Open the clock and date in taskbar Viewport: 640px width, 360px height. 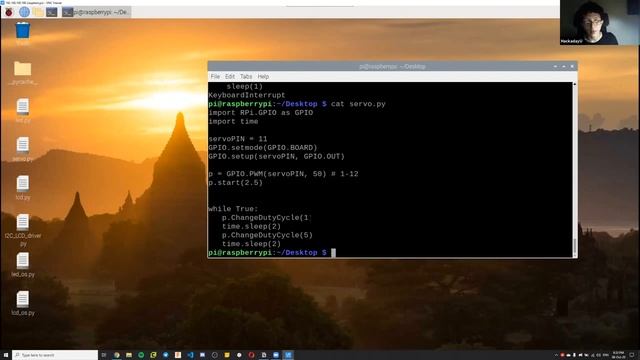coord(619,355)
